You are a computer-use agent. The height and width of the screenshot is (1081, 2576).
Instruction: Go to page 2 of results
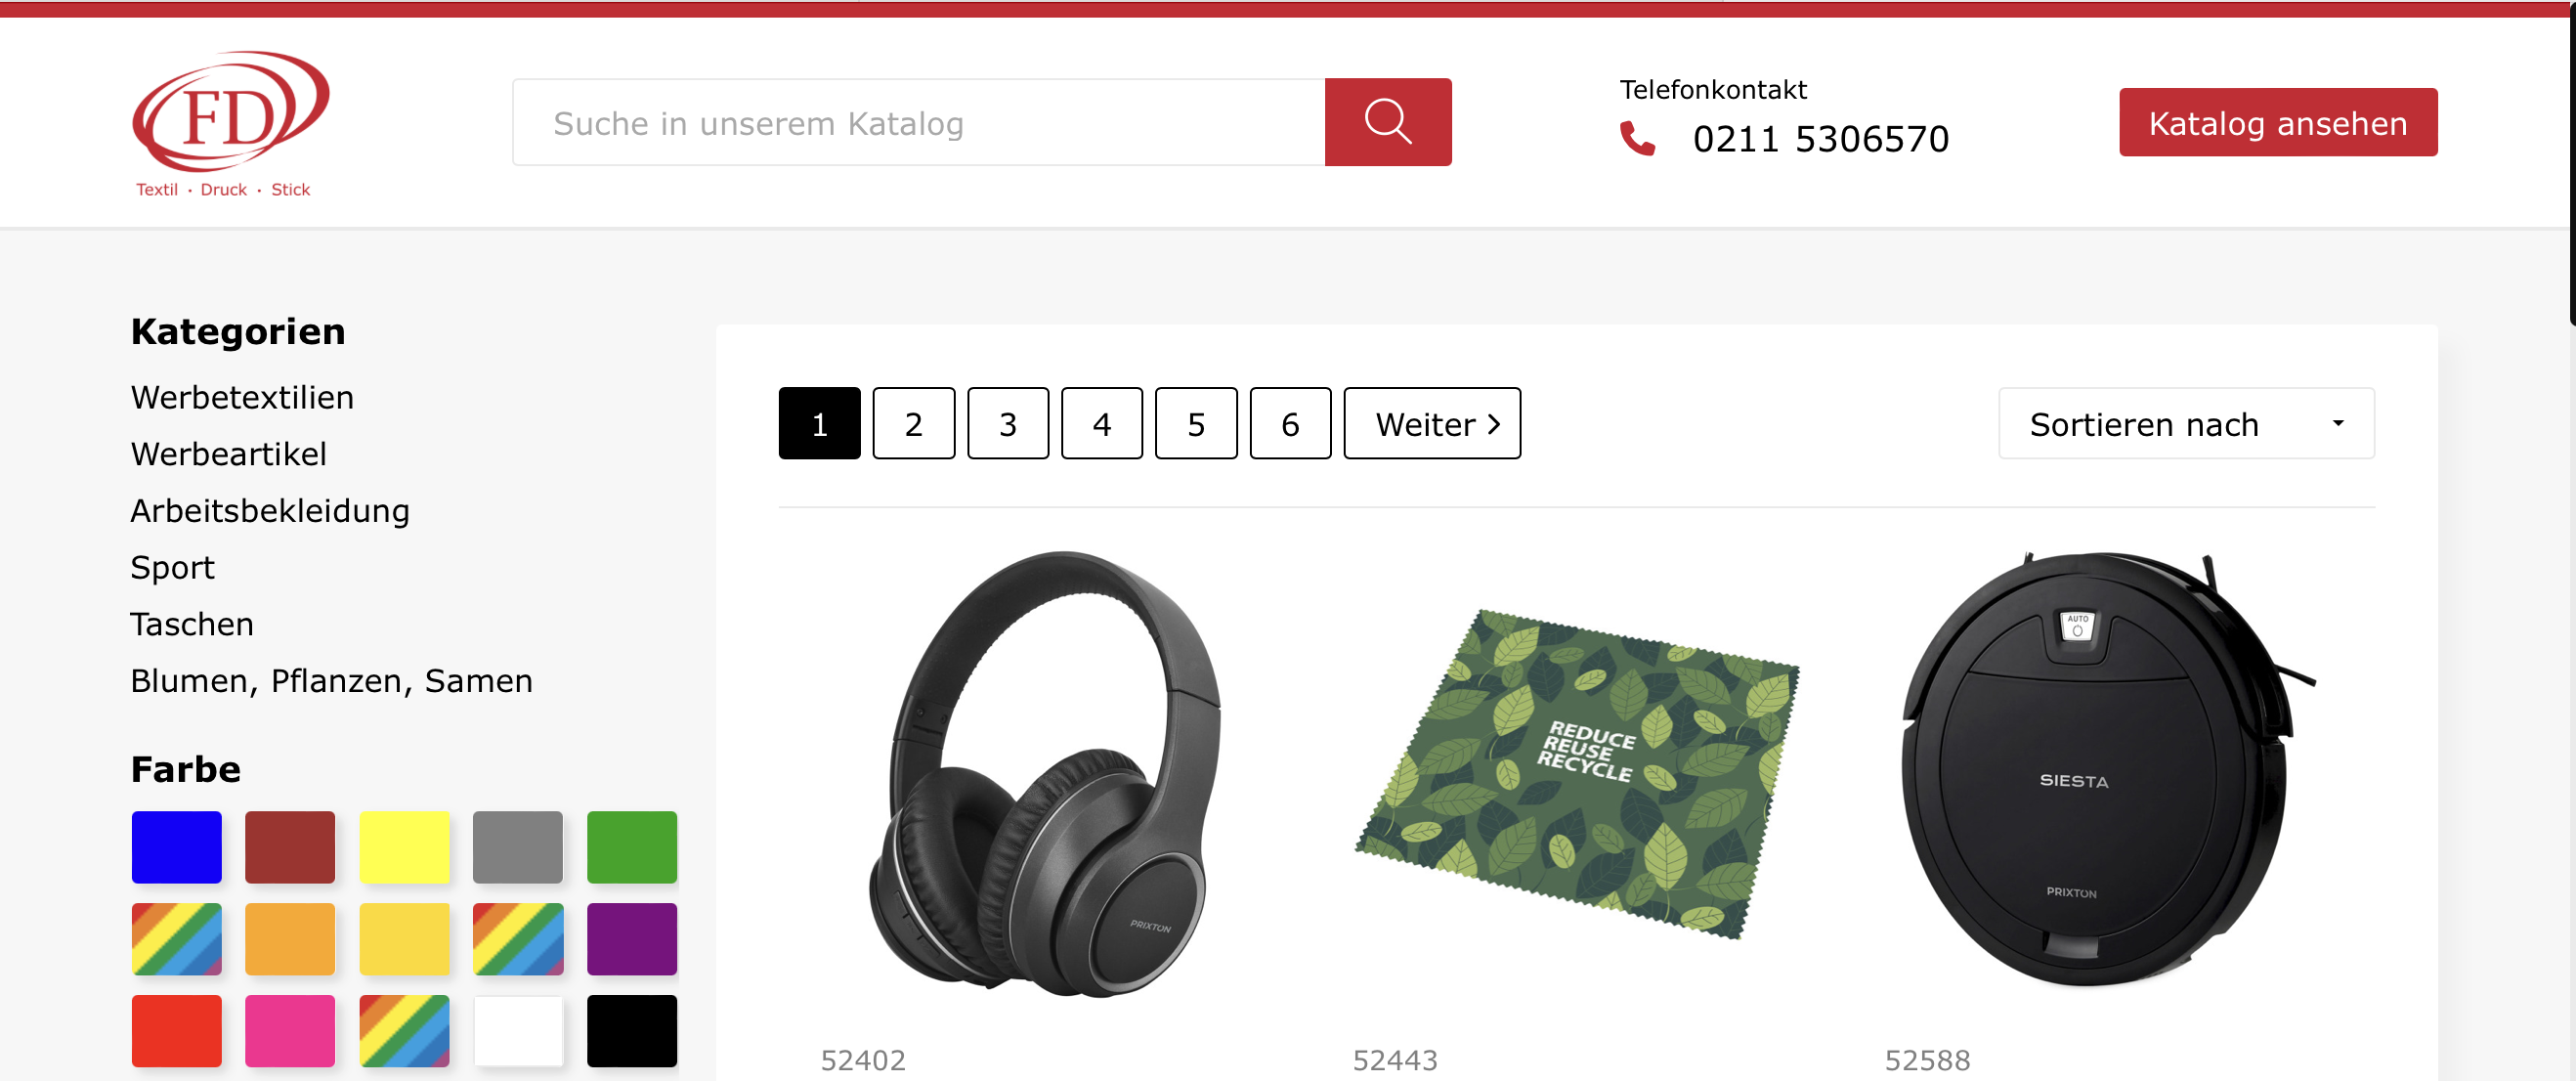point(913,424)
